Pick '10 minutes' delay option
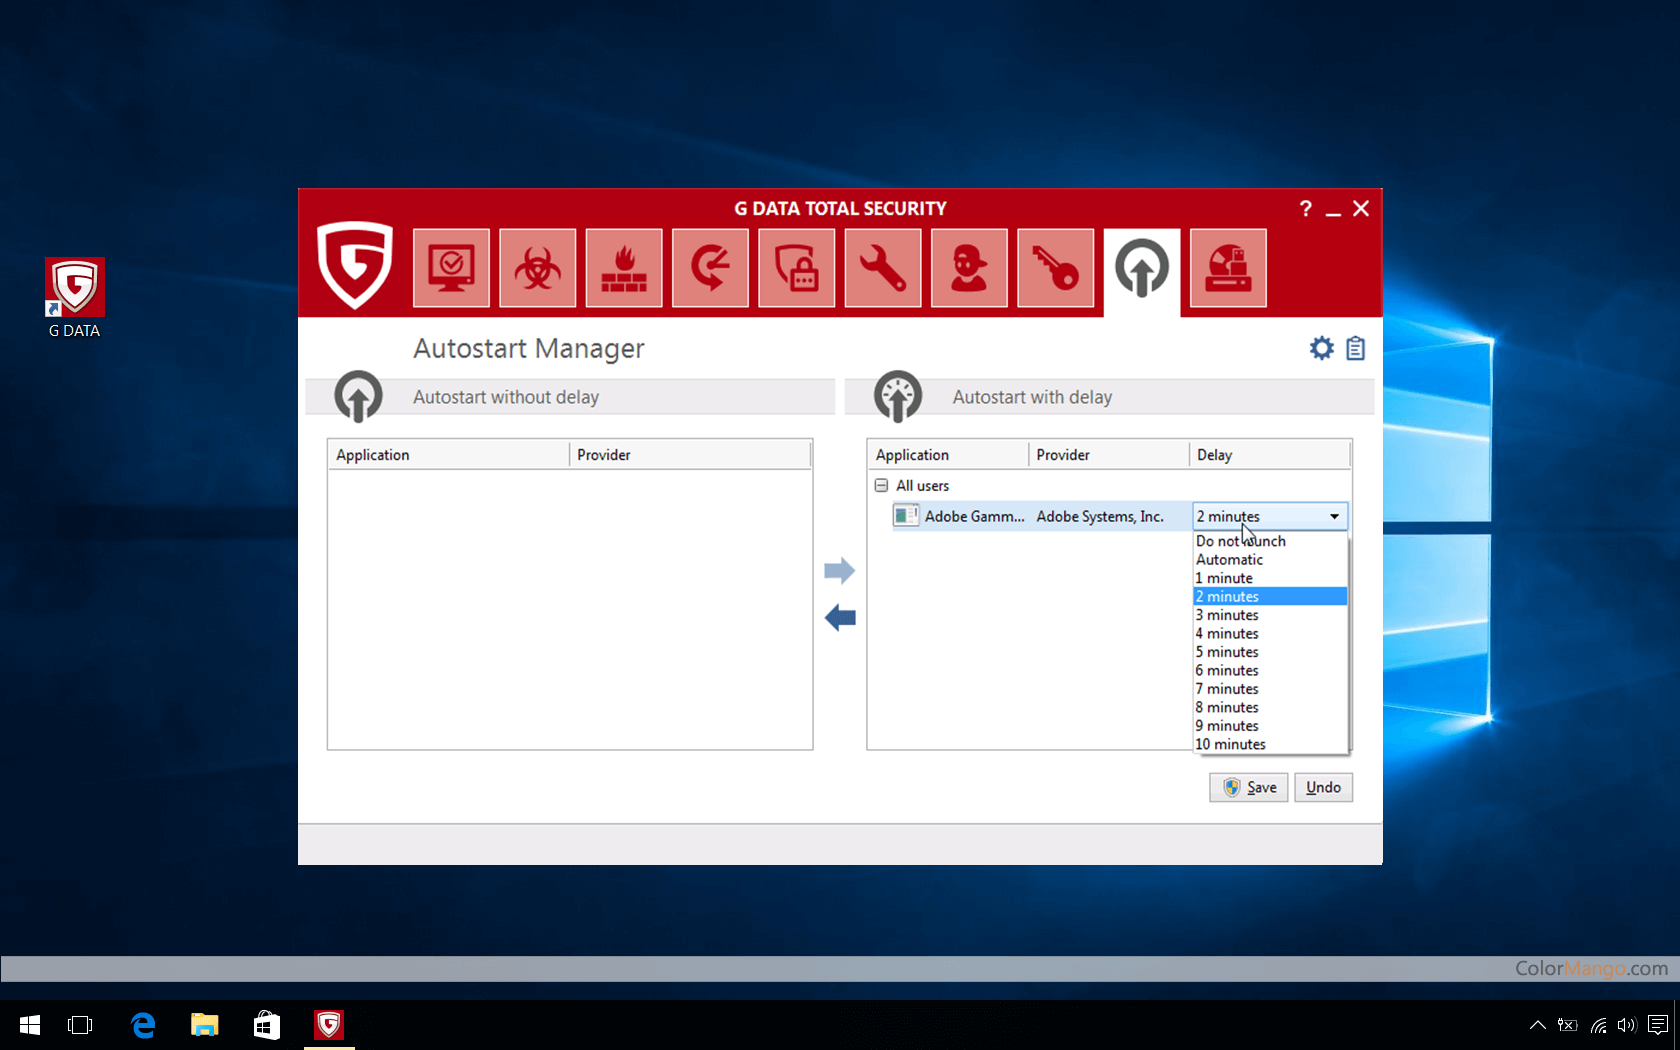The width and height of the screenshot is (1680, 1050). pyautogui.click(x=1271, y=745)
